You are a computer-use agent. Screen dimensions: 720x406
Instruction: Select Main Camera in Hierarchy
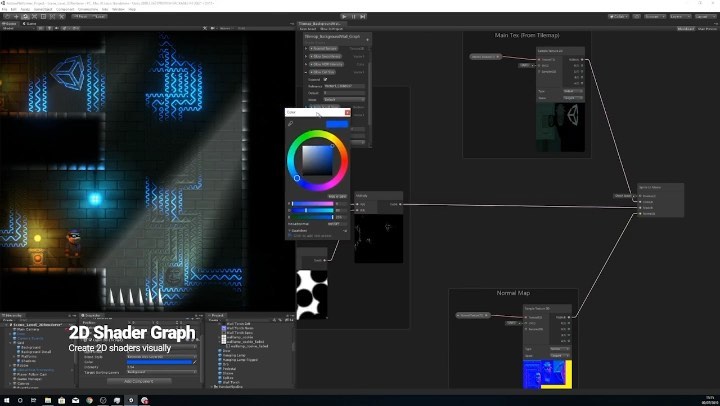(28, 329)
